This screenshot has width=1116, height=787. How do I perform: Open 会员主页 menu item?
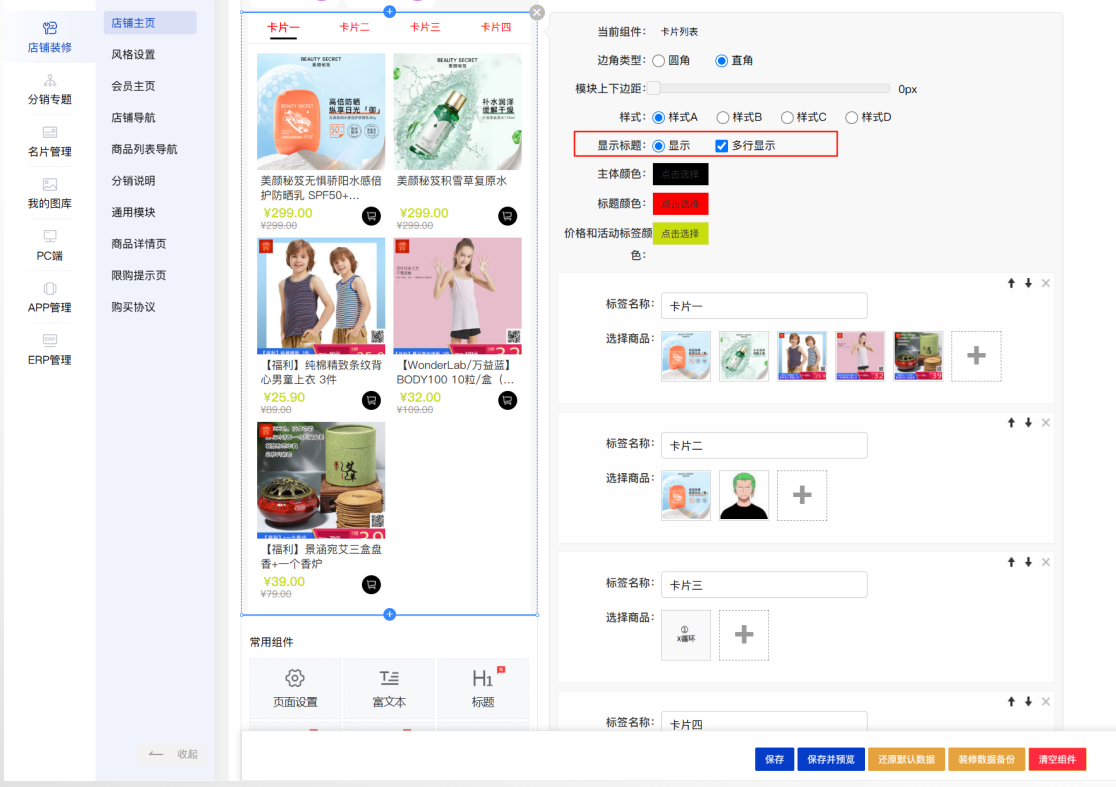[x=133, y=86]
